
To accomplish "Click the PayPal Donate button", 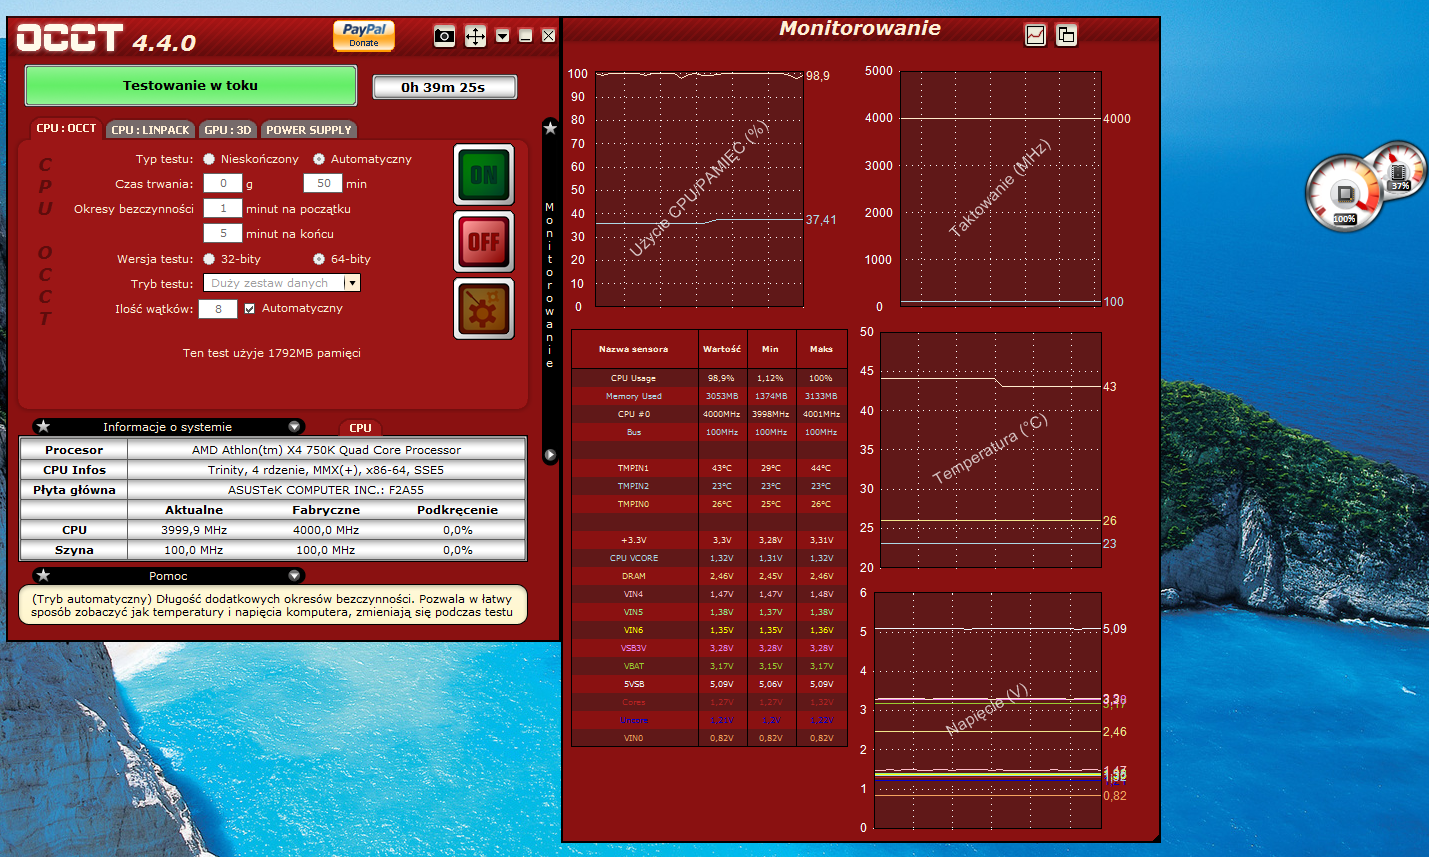I will click(364, 36).
